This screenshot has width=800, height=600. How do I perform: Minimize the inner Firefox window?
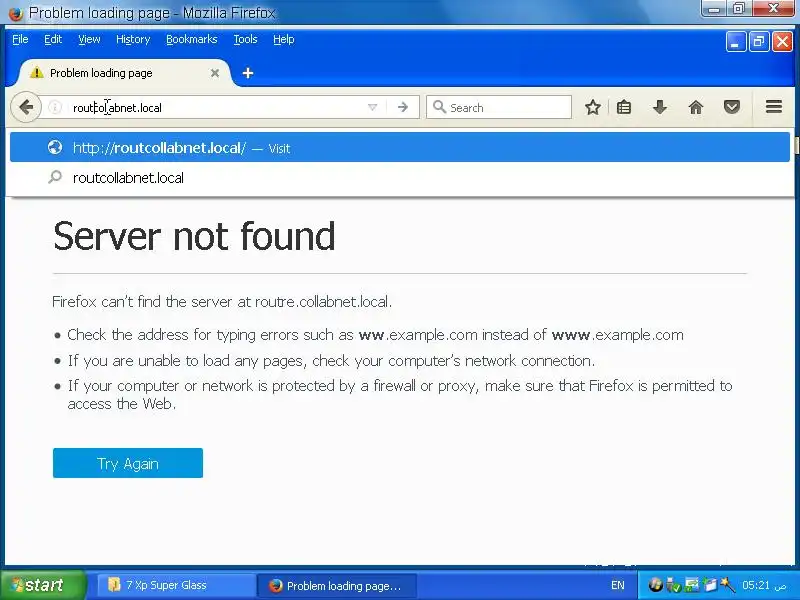click(735, 41)
